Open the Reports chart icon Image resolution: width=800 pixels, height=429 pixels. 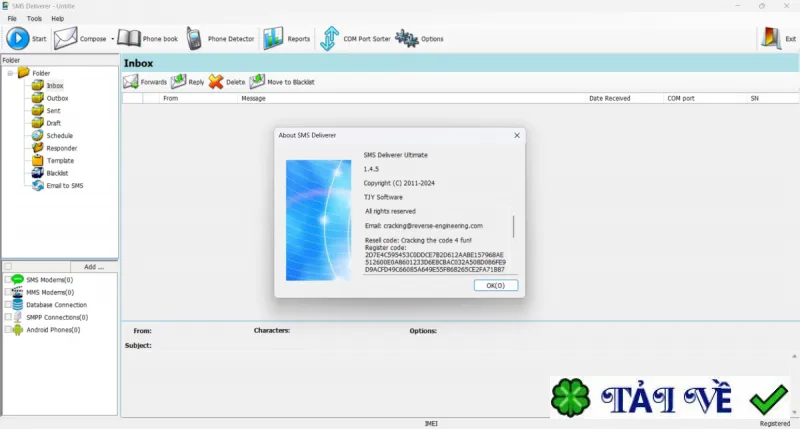pos(273,38)
